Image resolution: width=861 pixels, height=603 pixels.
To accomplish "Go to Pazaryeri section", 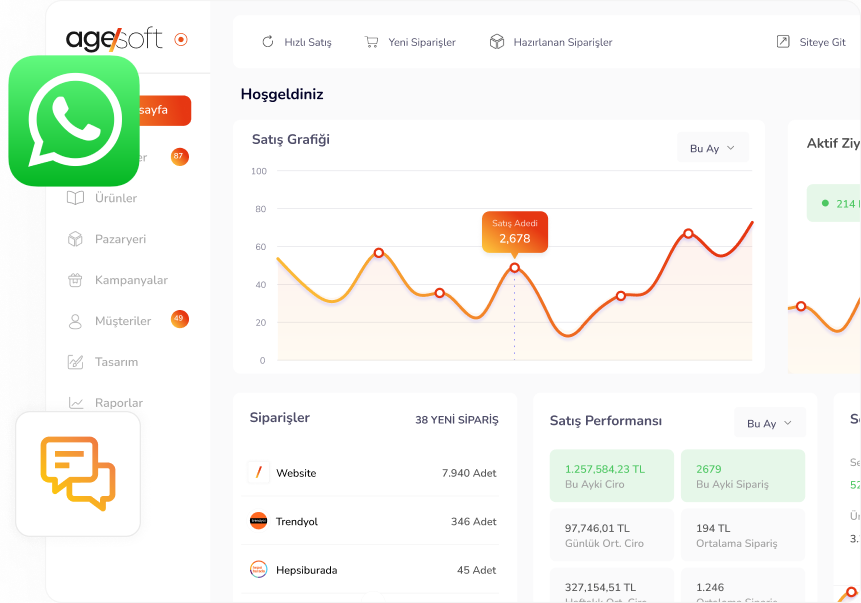I will point(120,239).
